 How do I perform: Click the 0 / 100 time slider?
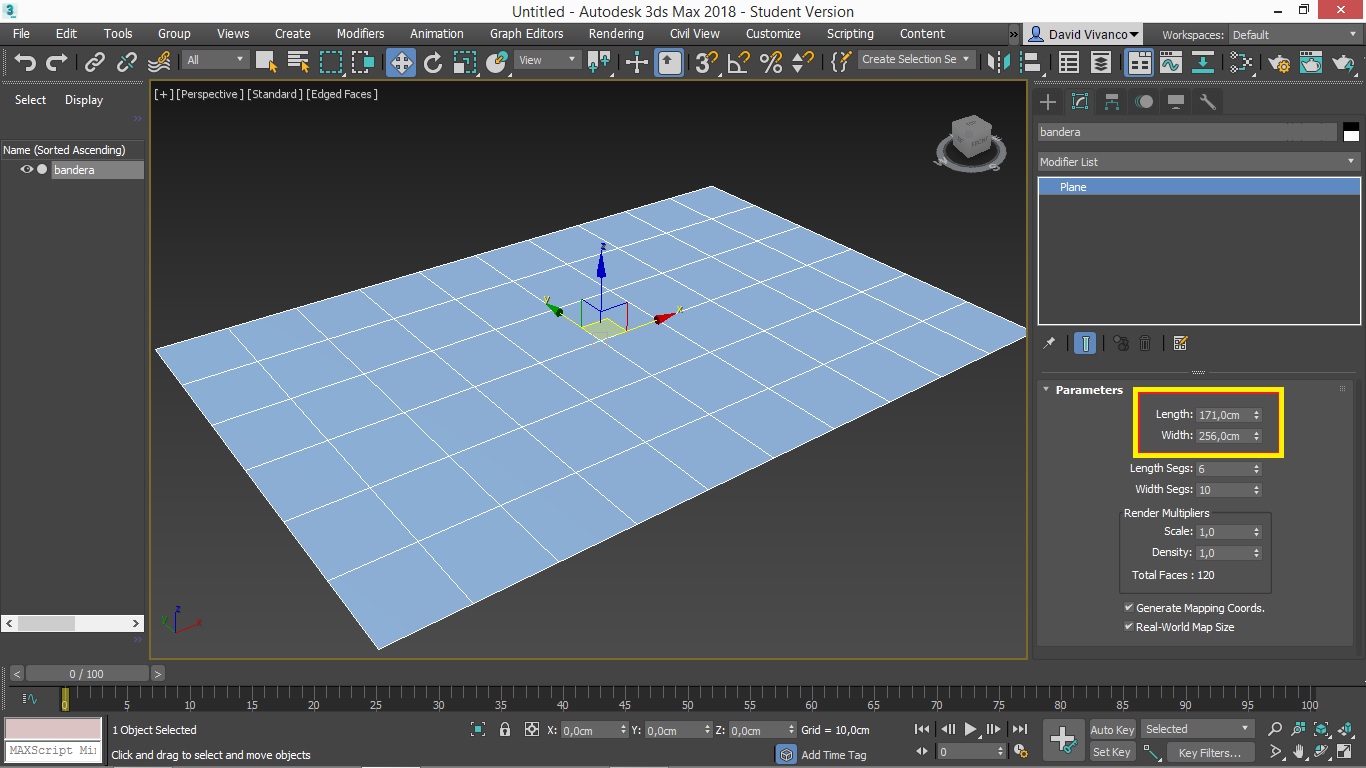click(x=87, y=674)
